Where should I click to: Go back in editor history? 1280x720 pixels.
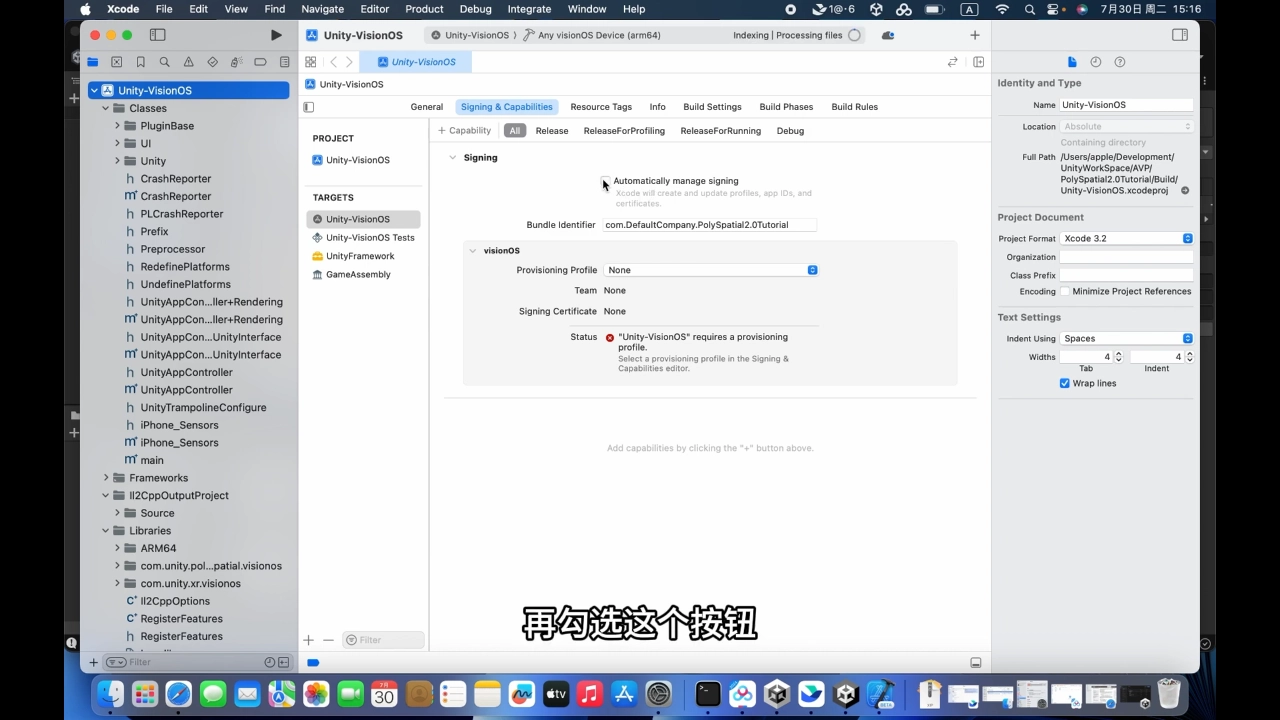pos(333,62)
